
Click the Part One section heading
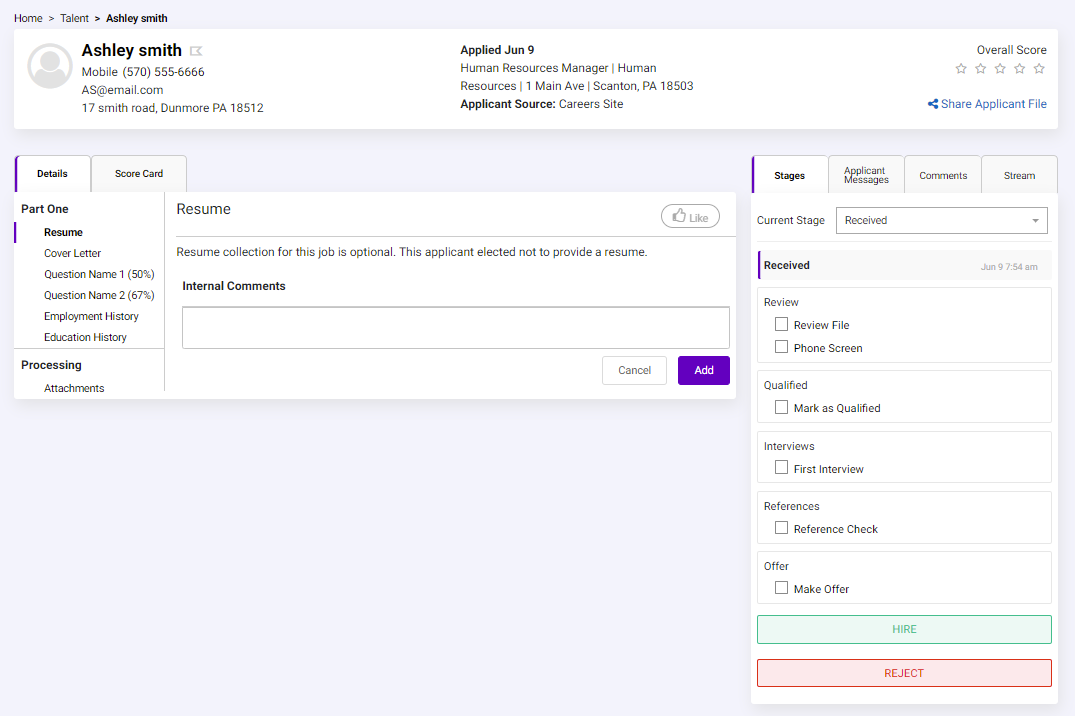[45, 209]
